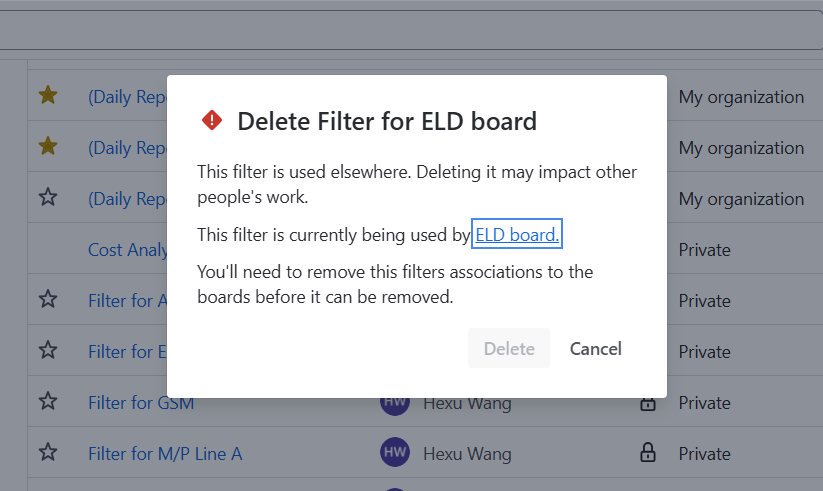
Task: Click Private label in M/P Line A row
Action: [705, 454]
